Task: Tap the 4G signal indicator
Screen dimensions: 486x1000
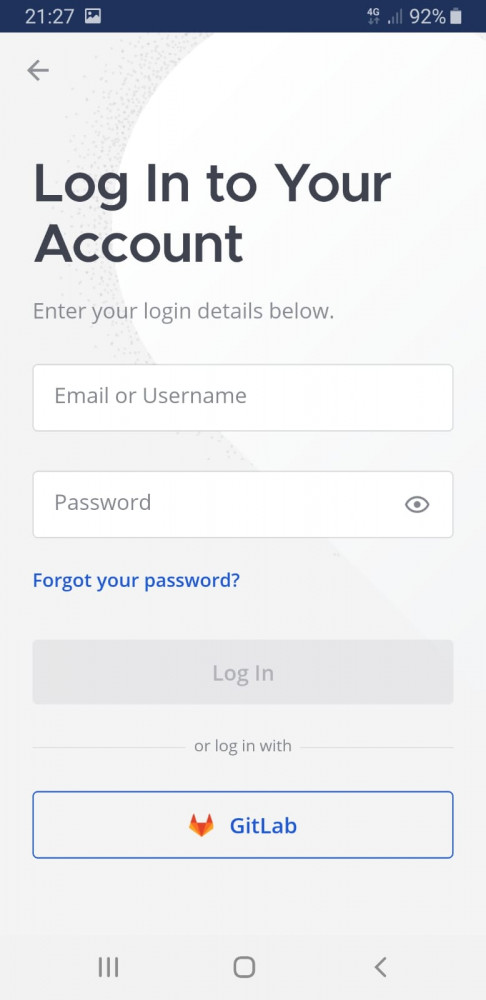Action: click(x=374, y=16)
